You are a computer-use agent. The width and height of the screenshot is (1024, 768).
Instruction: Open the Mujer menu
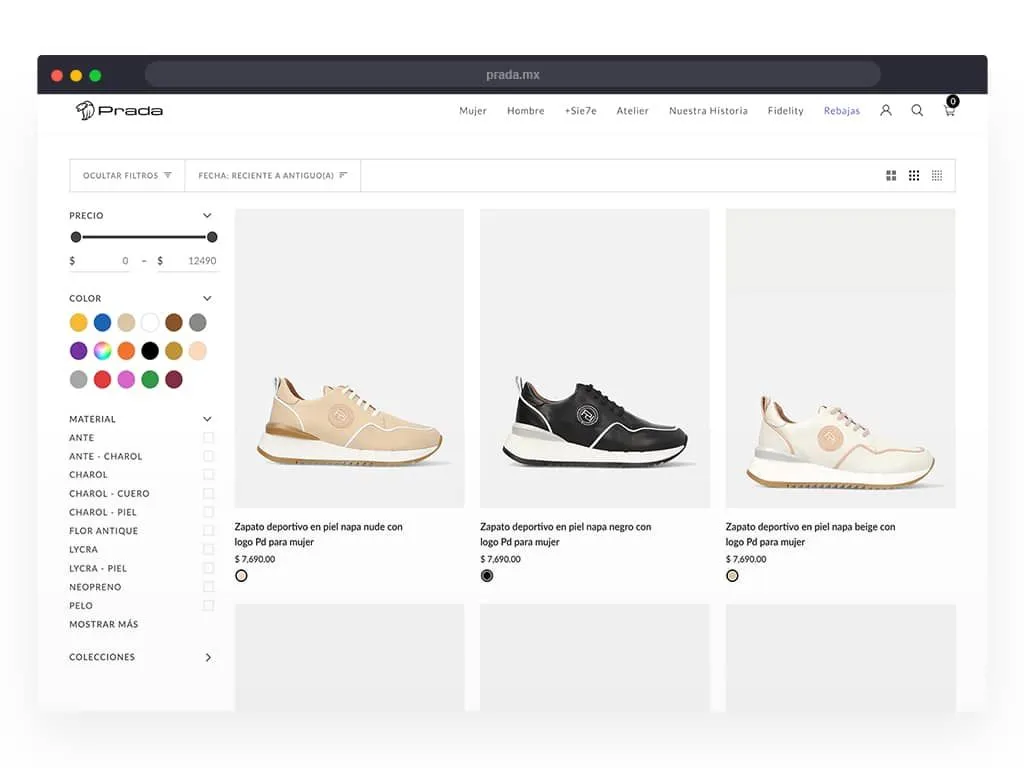click(473, 111)
